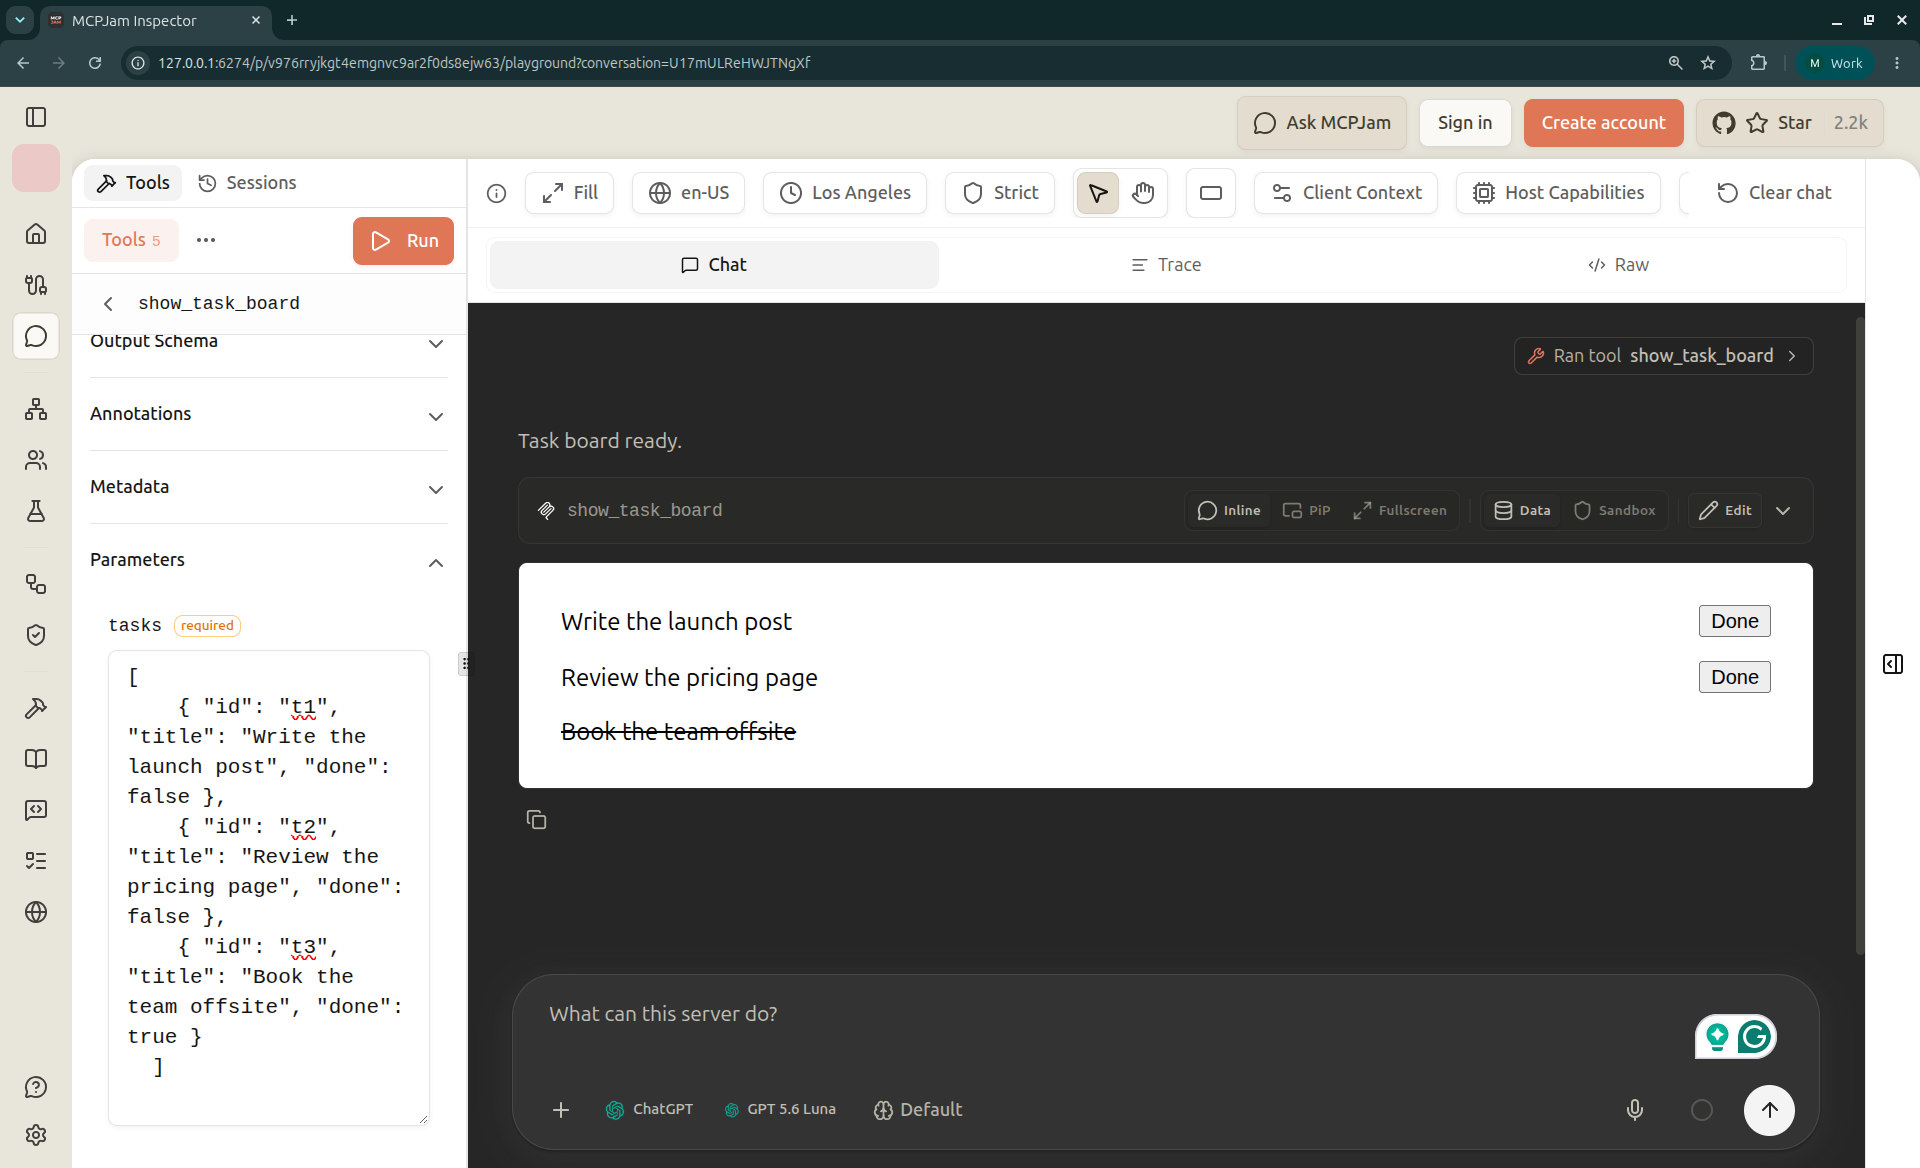This screenshot has width=1920, height=1168.
Task: Click the device frame rectangle icon
Action: 1211,193
